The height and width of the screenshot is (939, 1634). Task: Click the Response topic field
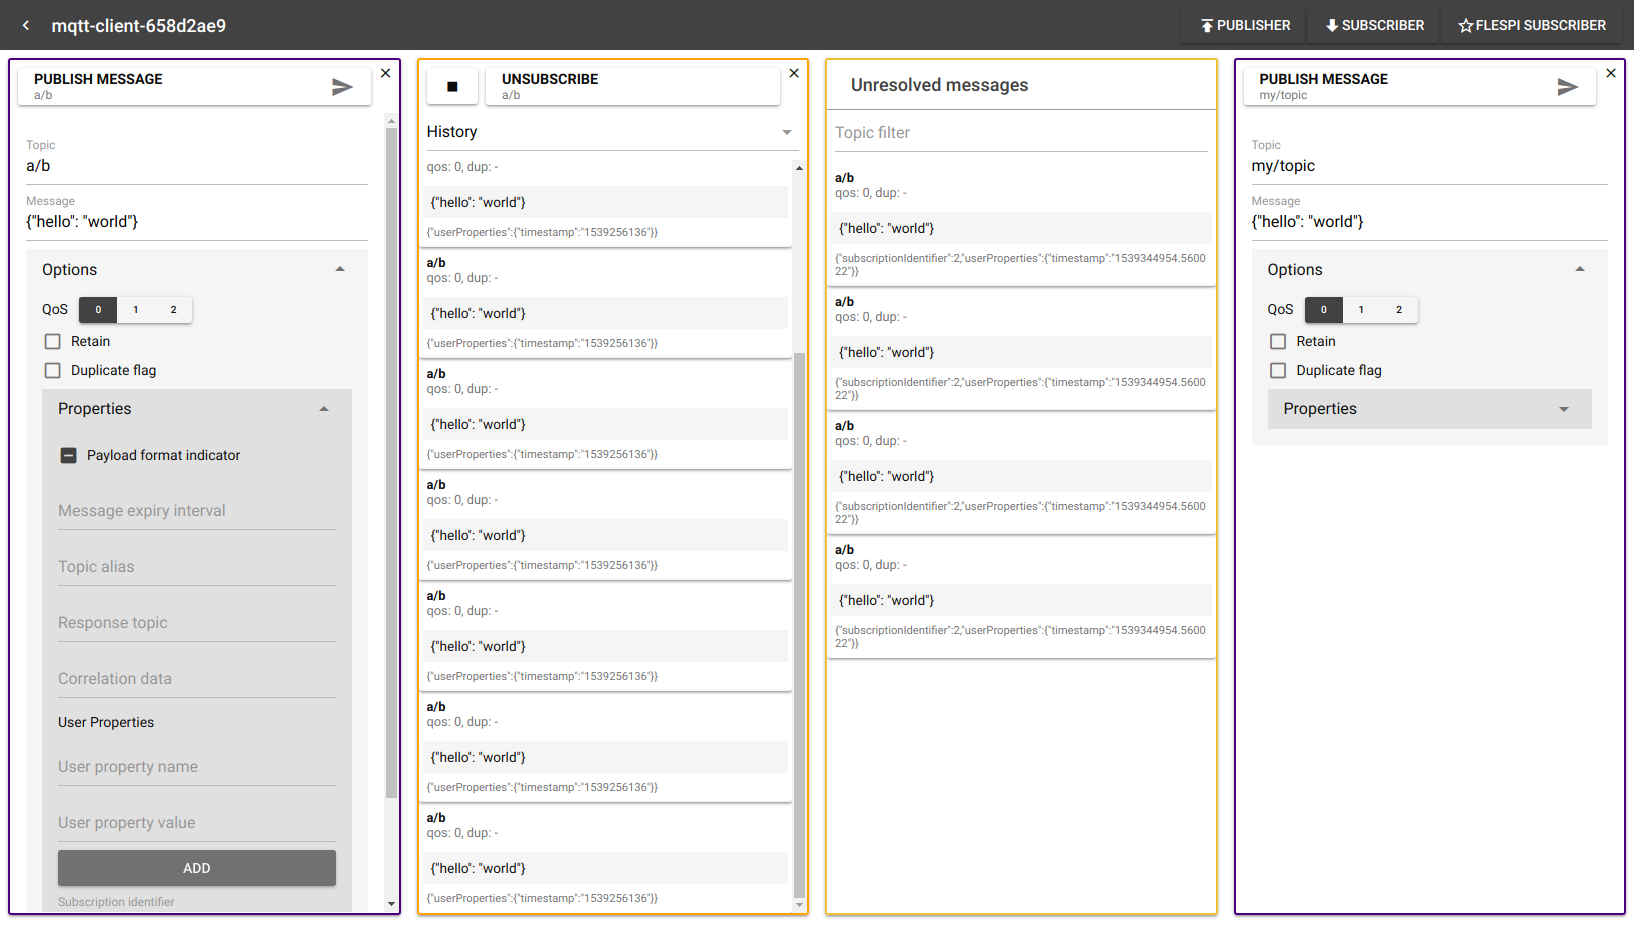click(197, 623)
